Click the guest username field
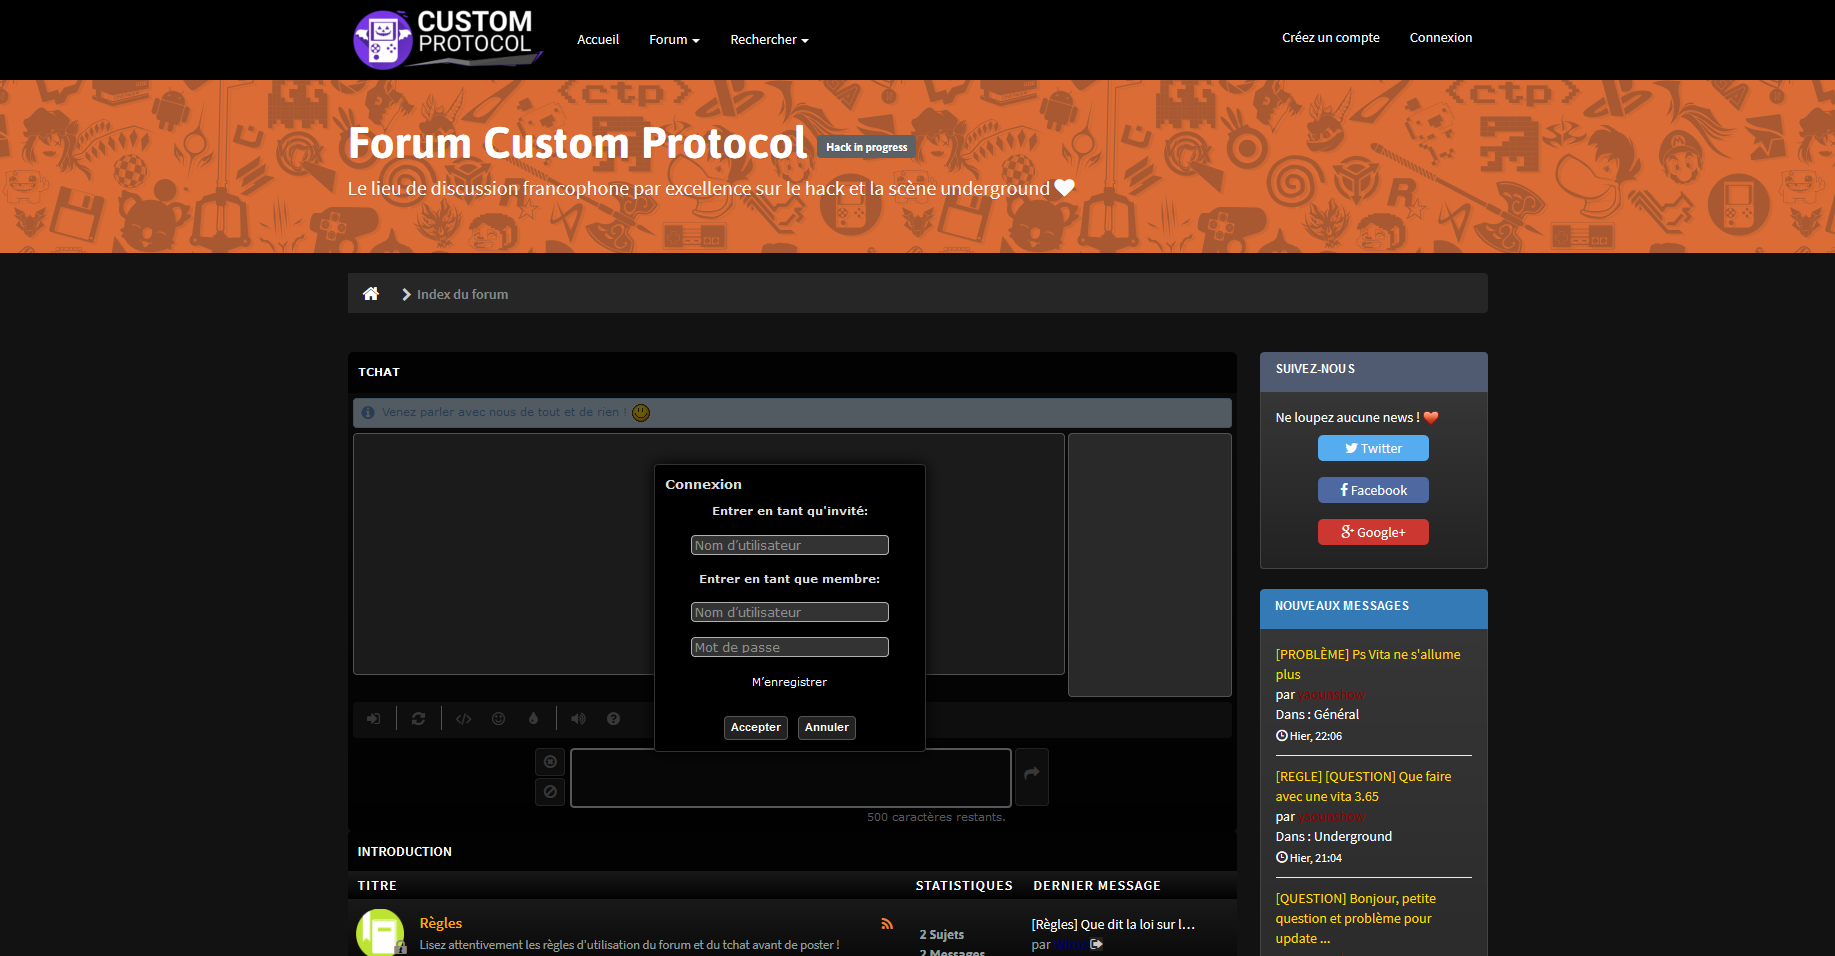 [790, 545]
